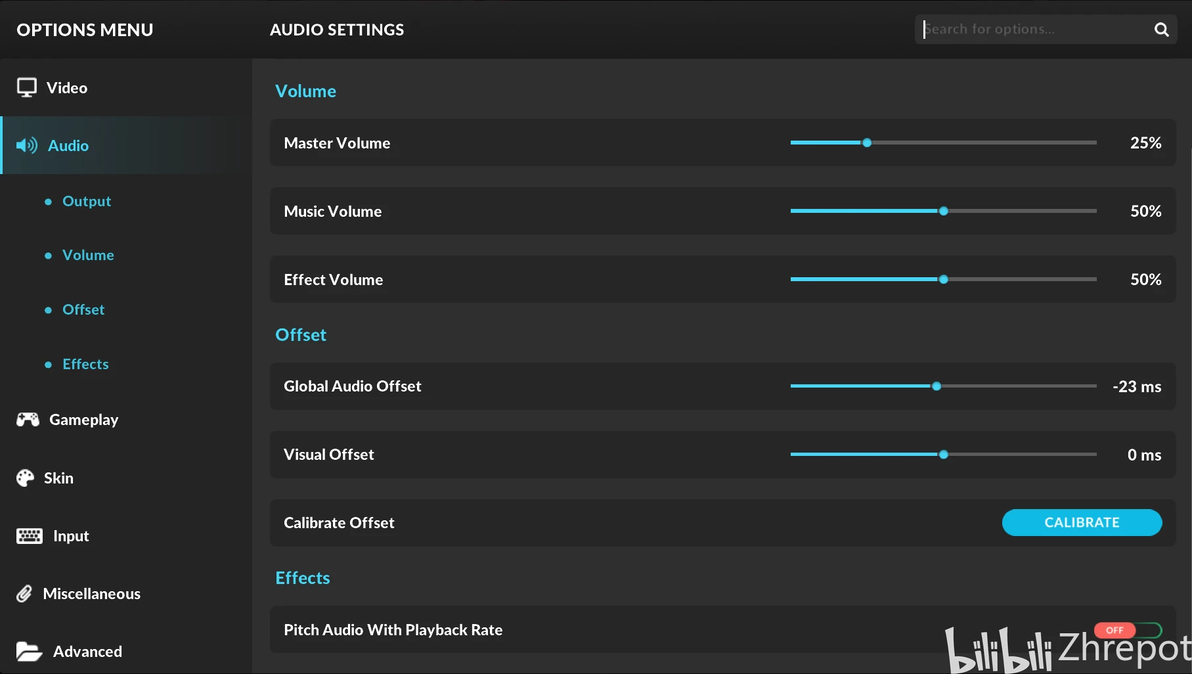Image resolution: width=1192 pixels, height=674 pixels.
Task: Open the Advanced folder icon
Action: point(29,652)
